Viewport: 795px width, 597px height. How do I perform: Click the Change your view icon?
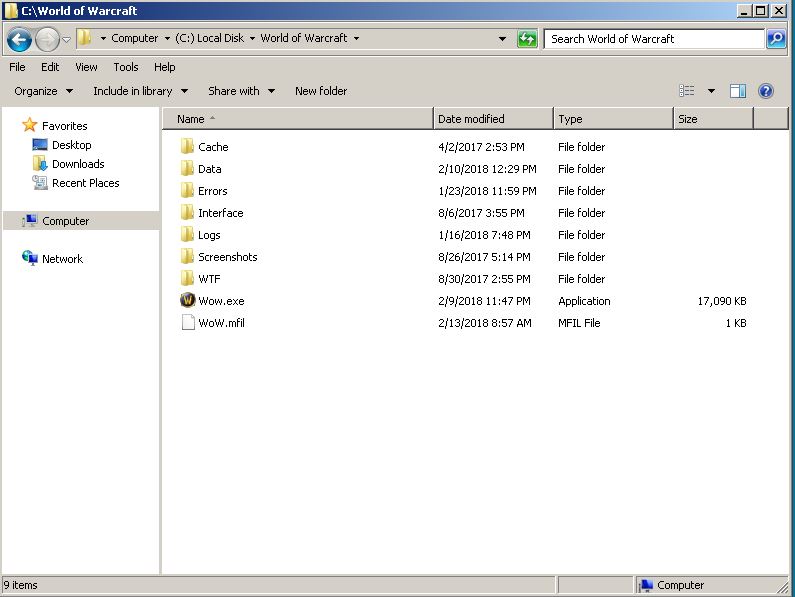point(686,91)
